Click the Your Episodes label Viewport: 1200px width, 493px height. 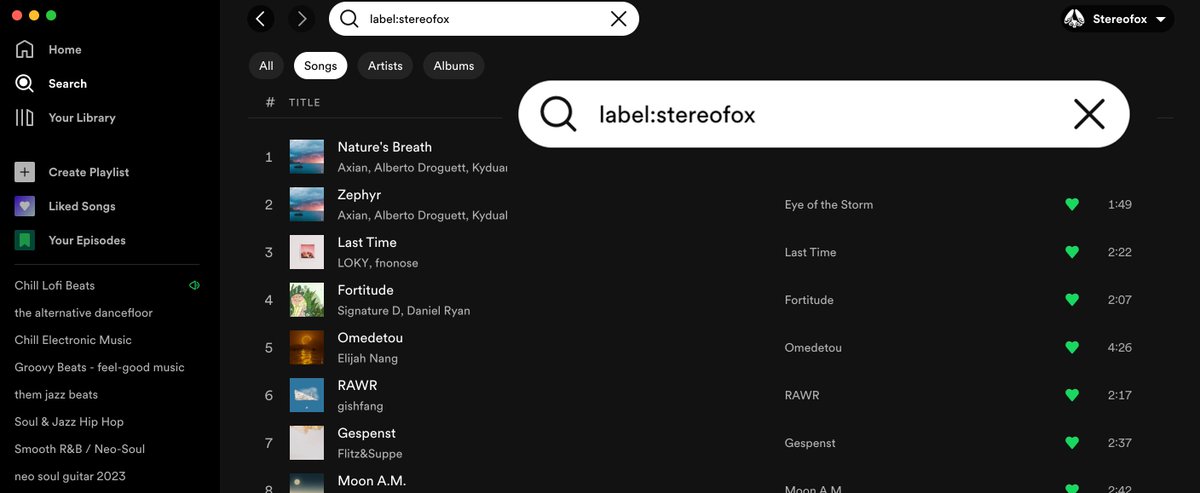(x=87, y=240)
